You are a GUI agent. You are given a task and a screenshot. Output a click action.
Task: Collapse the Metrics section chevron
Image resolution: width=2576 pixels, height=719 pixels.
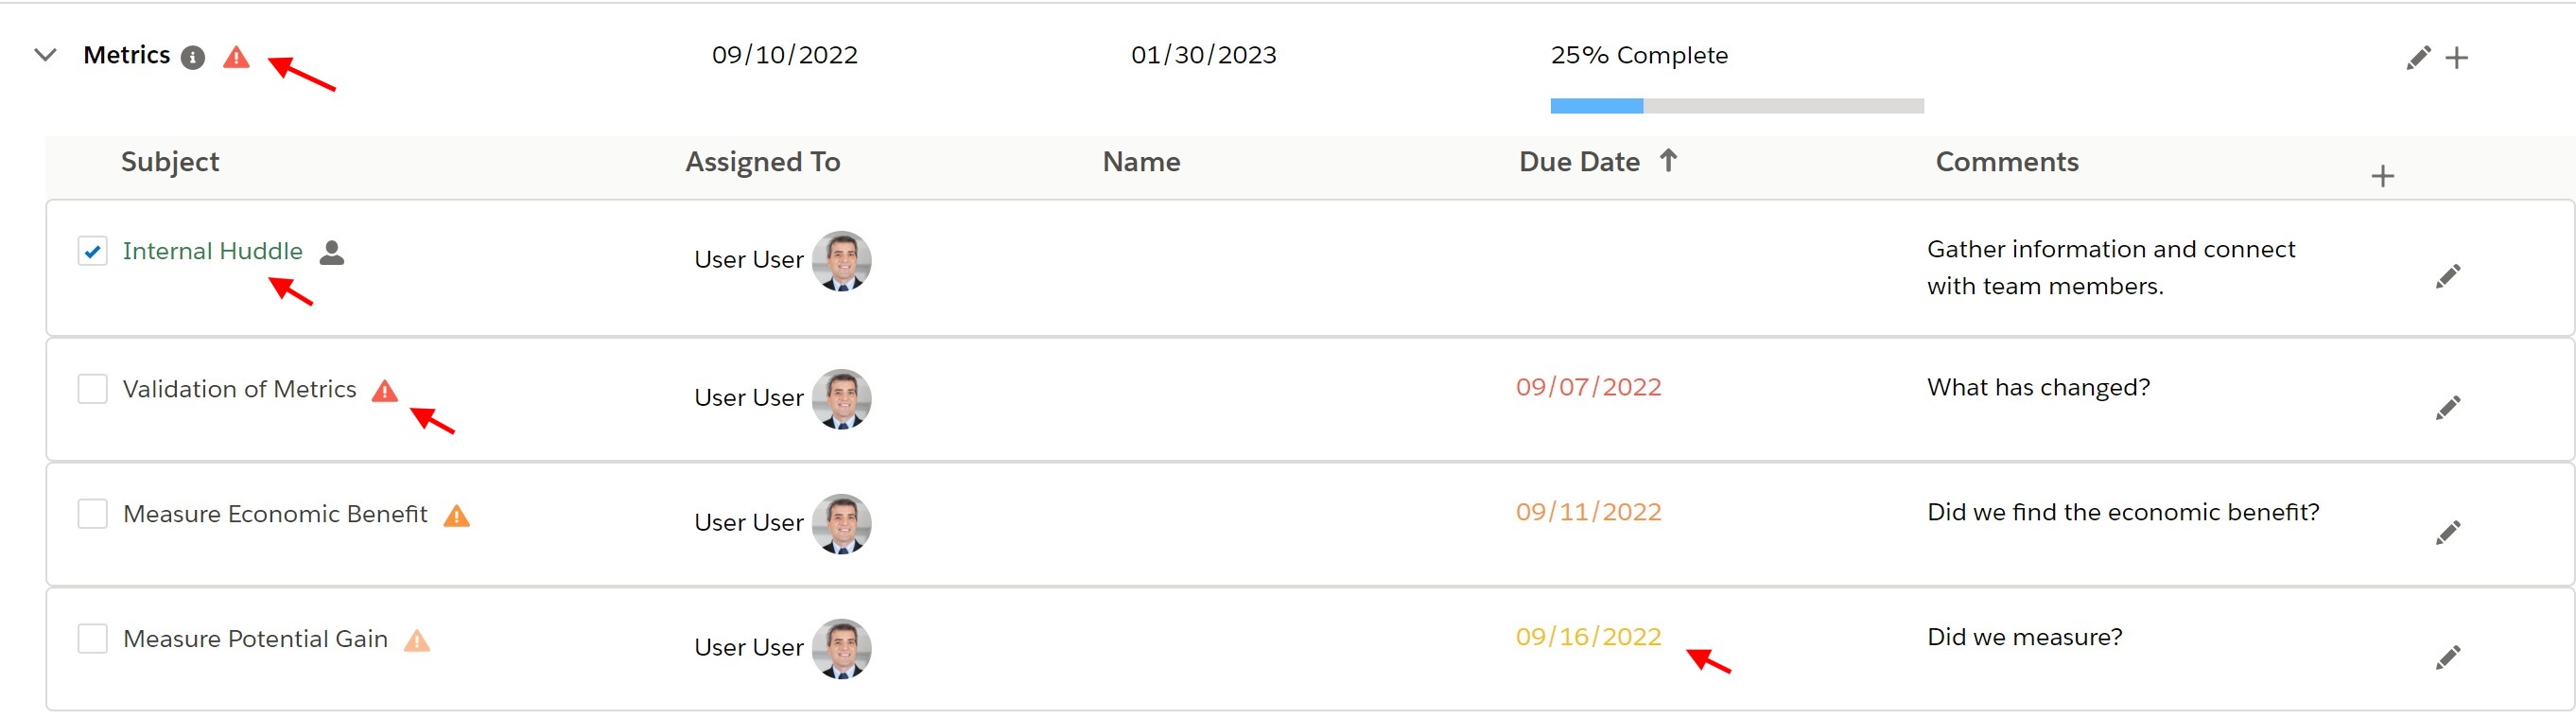[x=45, y=55]
